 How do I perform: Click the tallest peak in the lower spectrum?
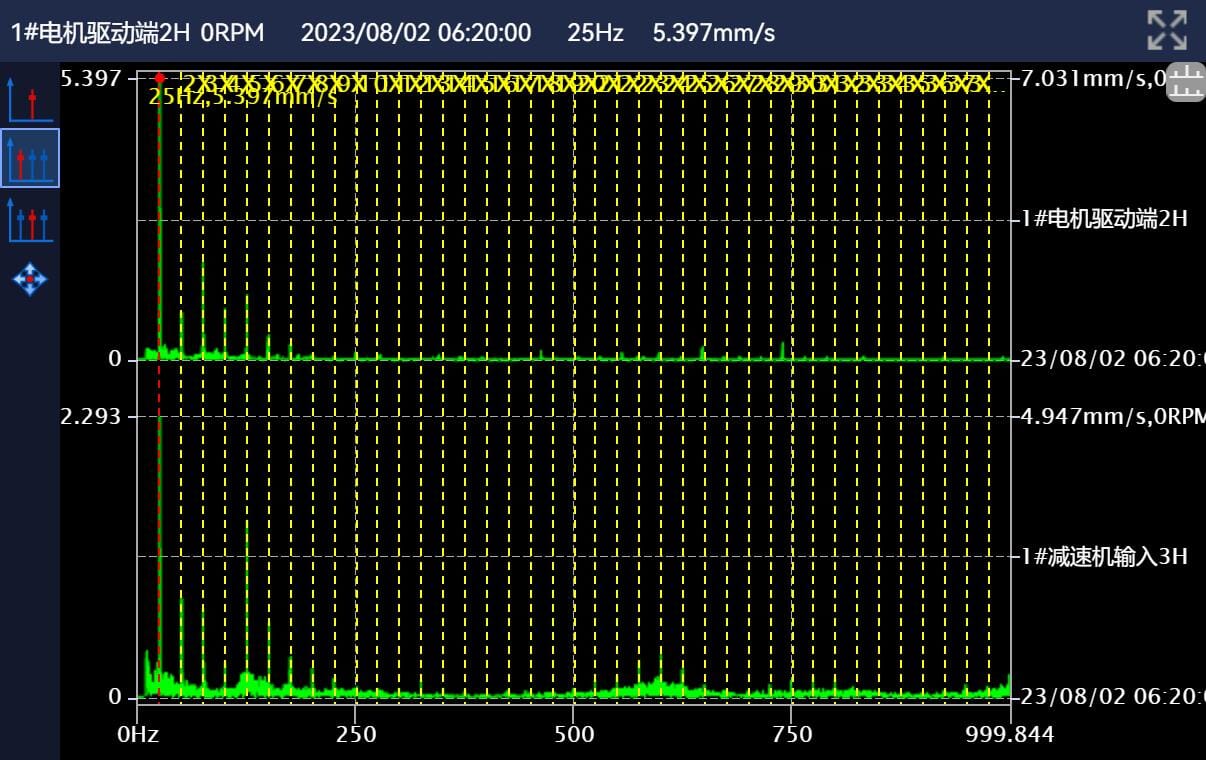(x=159, y=430)
